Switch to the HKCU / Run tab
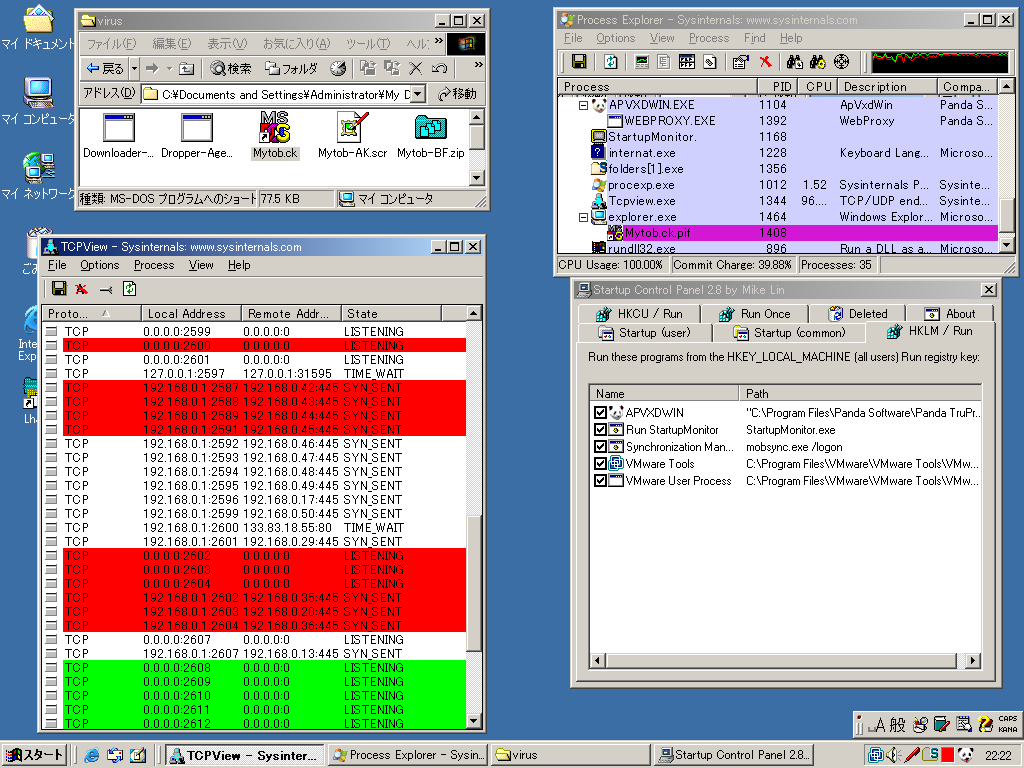Image resolution: width=1024 pixels, height=768 pixels. (x=640, y=313)
